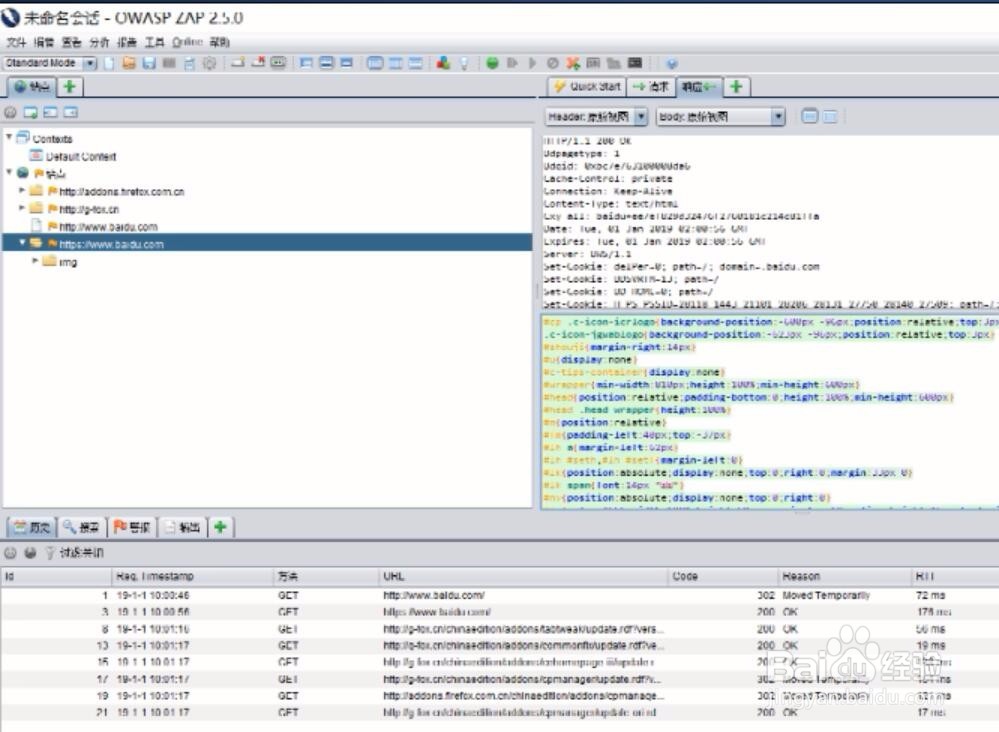Create a new session with the blank page icon
Viewport: 999px width, 732px height.
click(110, 63)
